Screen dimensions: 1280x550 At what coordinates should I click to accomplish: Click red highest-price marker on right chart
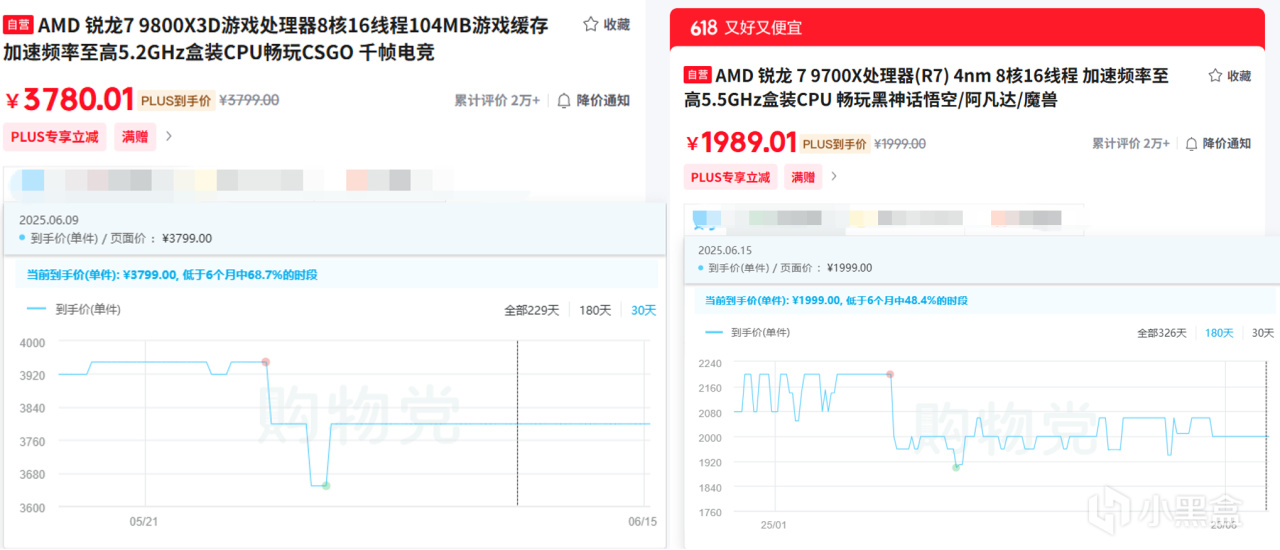890,374
